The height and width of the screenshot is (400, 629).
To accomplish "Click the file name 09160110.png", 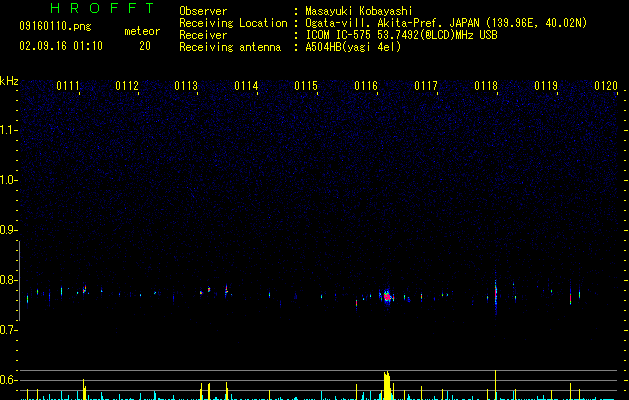I will pos(55,27).
